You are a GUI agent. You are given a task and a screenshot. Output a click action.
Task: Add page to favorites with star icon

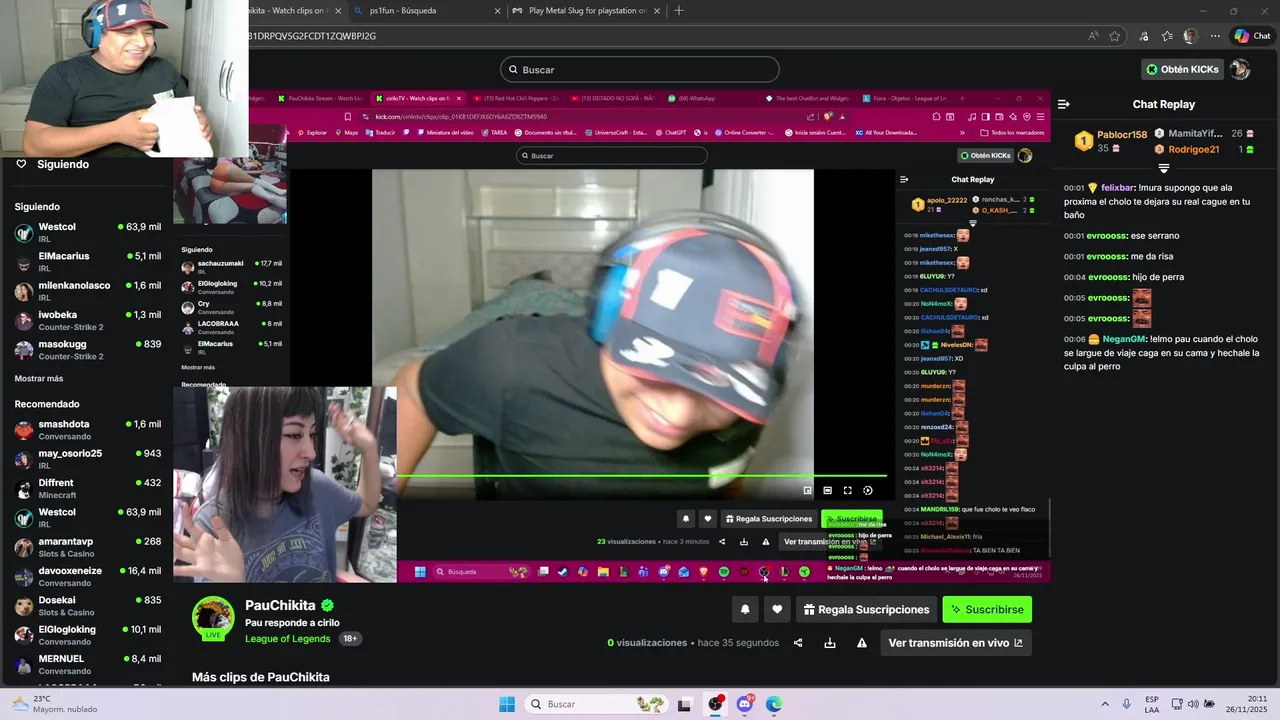click(1115, 36)
